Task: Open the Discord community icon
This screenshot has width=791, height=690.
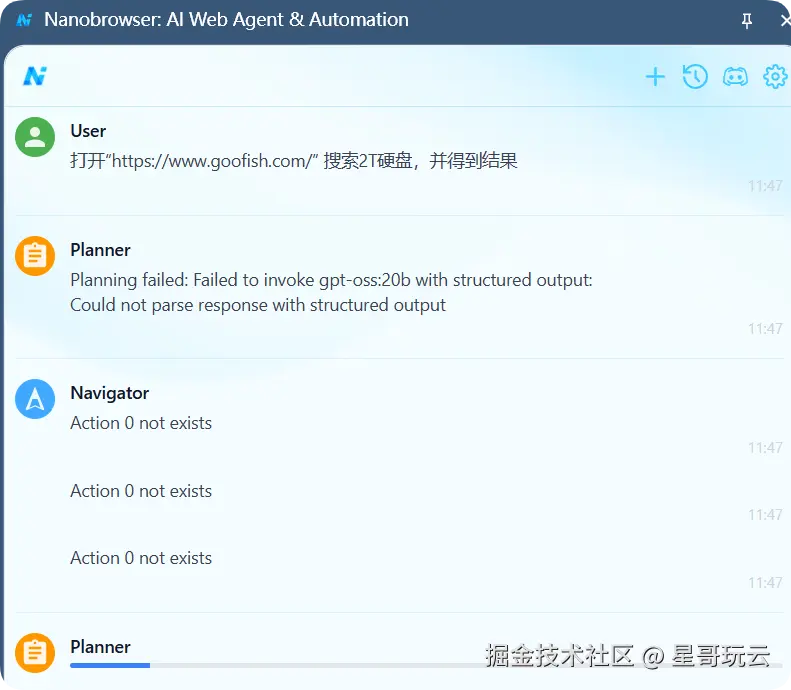Action: pos(735,77)
